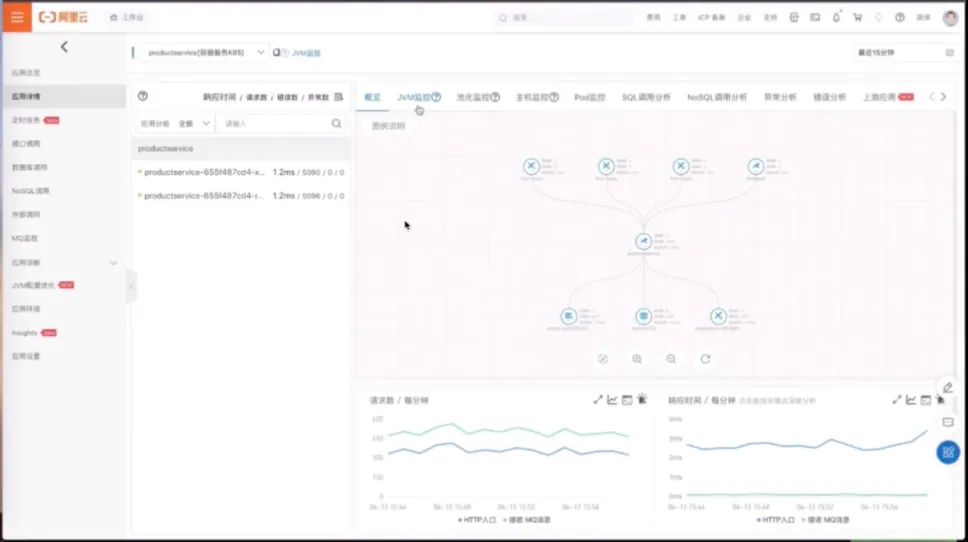Select the second productservice-655f487cd4 instance row
Image resolution: width=968 pixels, height=542 pixels.
[x=241, y=196]
